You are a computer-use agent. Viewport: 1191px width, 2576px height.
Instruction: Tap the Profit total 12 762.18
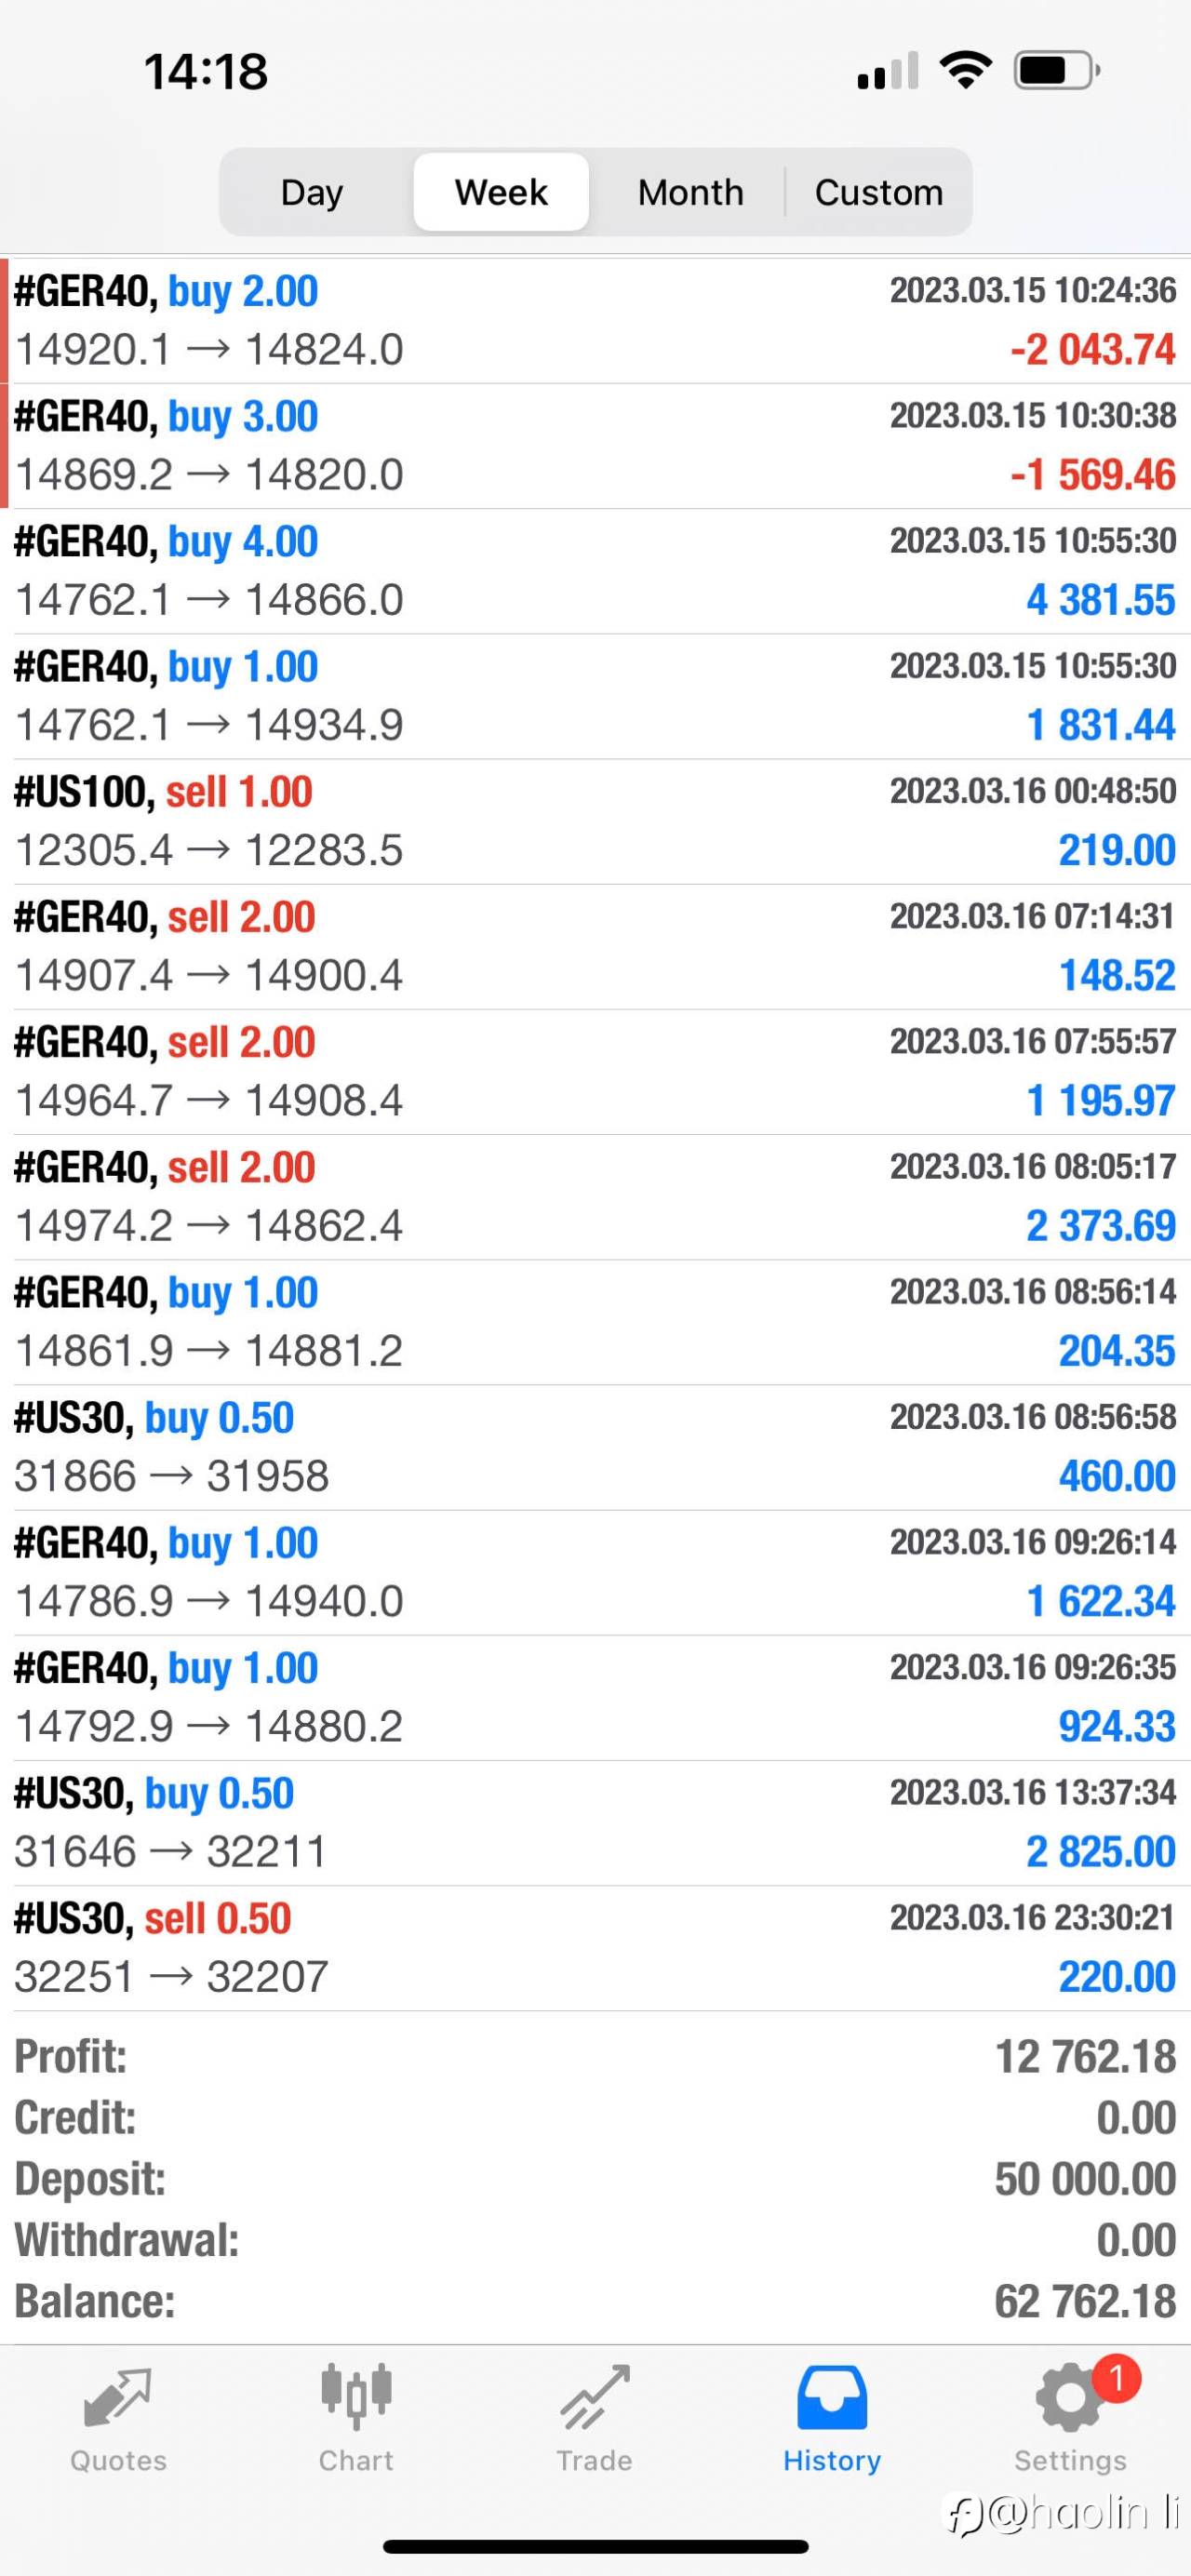click(1085, 2058)
